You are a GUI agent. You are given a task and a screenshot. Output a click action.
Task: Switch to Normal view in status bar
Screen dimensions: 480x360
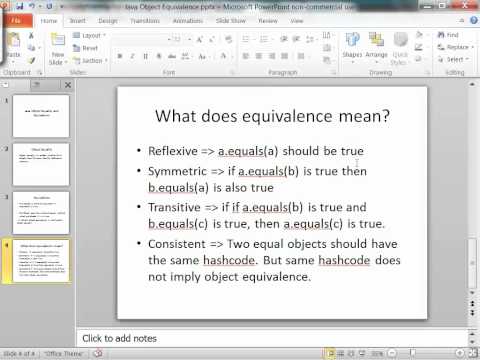click(x=331, y=353)
